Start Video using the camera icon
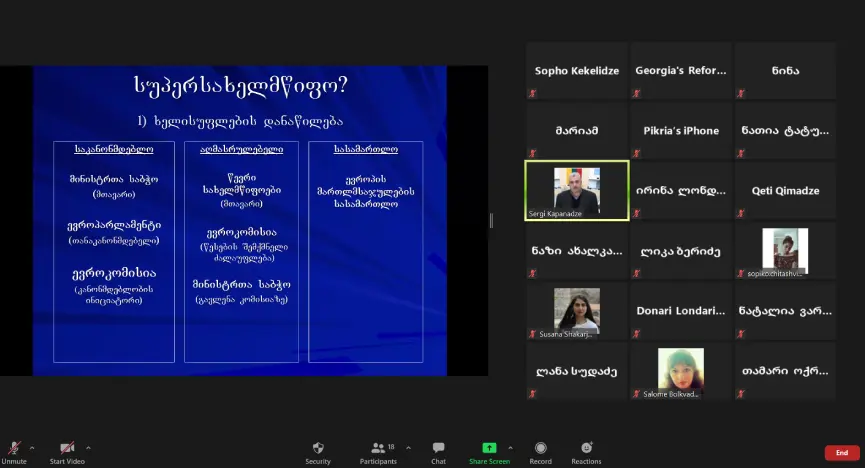 66,449
